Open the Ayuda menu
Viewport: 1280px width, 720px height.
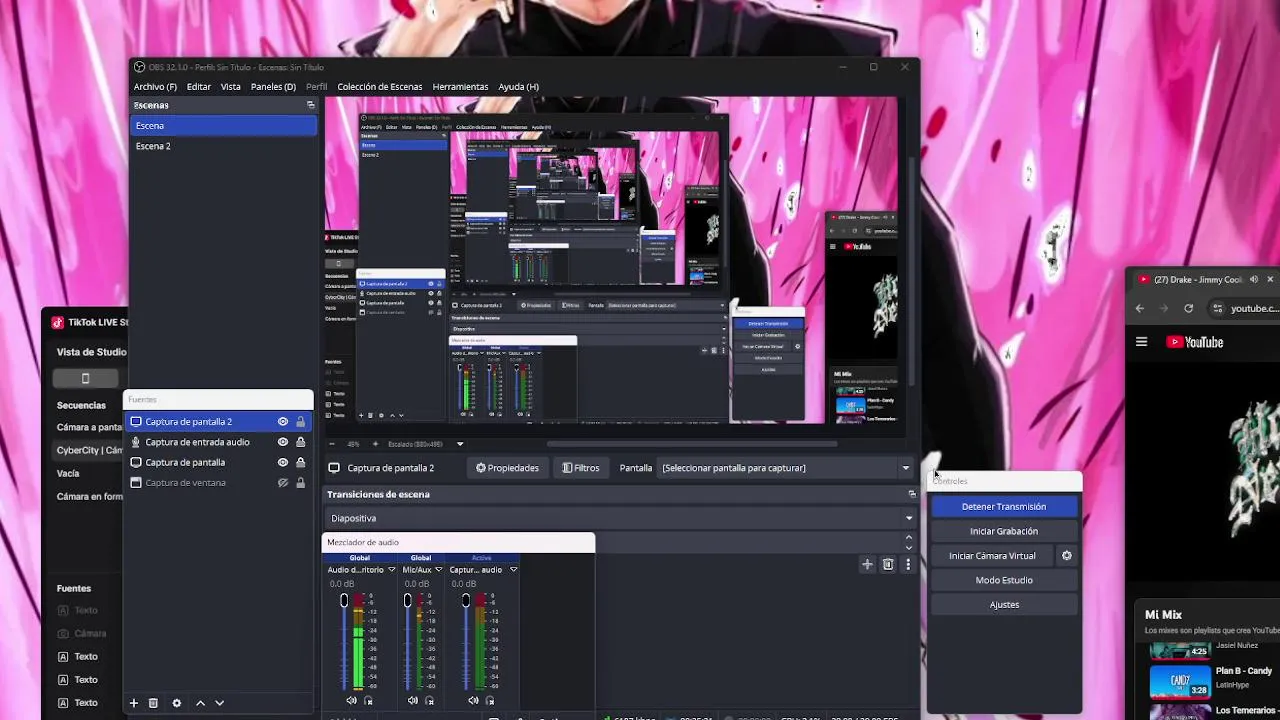[518, 87]
